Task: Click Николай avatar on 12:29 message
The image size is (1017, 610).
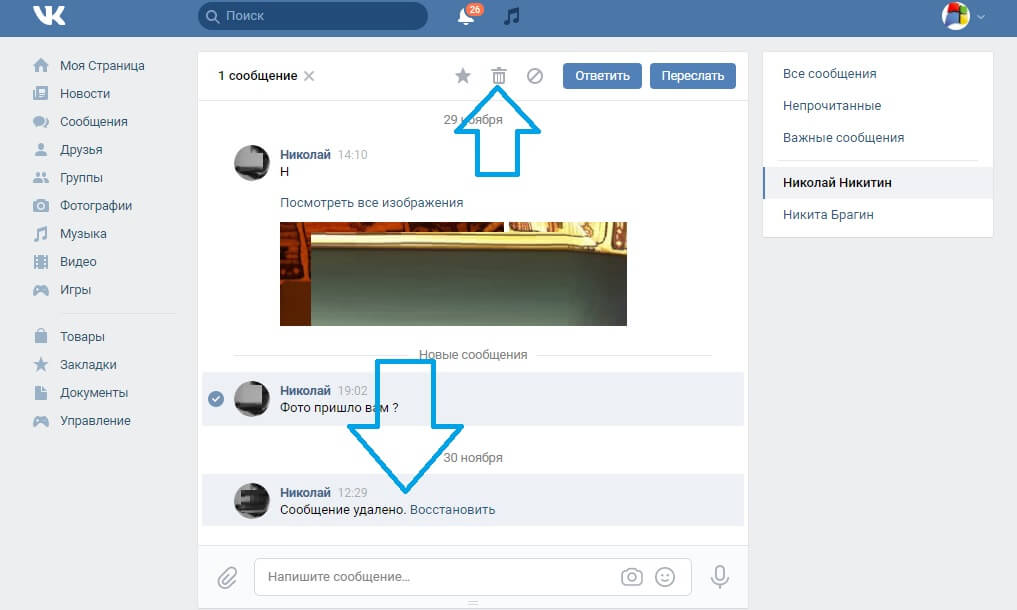Action: click(252, 500)
